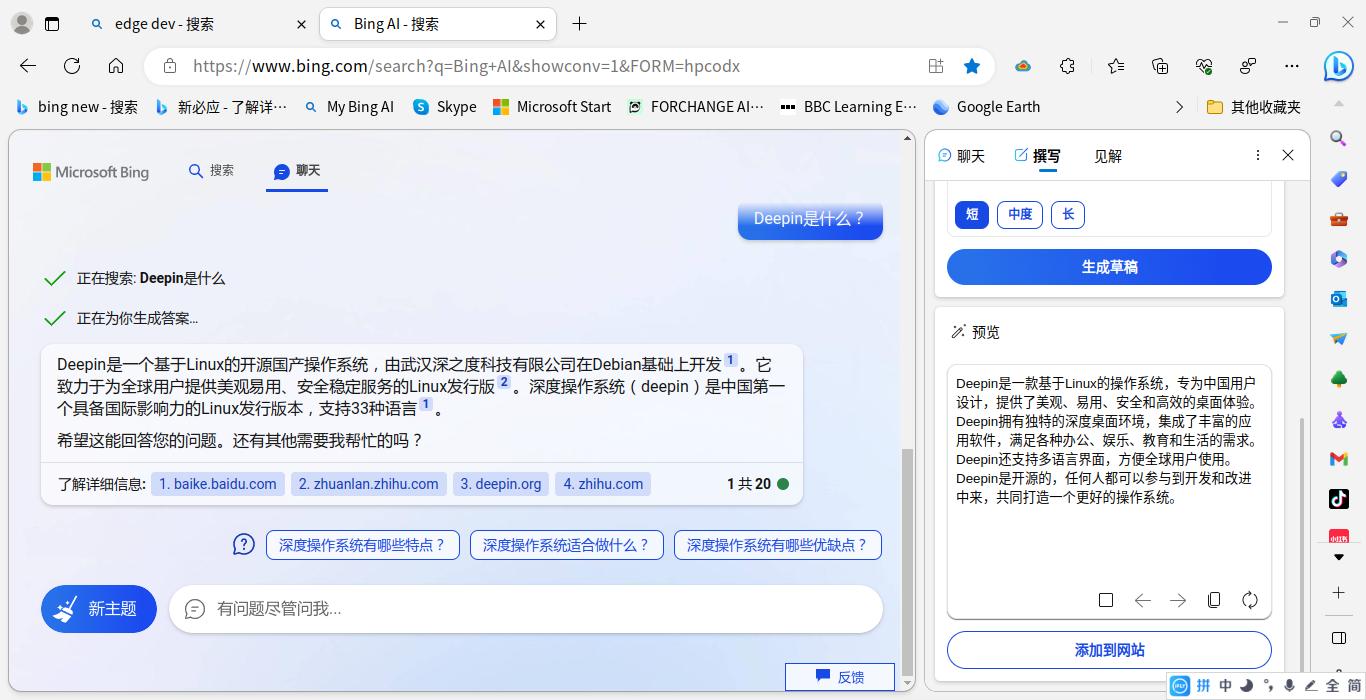
Task: Click the stop square icon under preview
Action: [1106, 600]
